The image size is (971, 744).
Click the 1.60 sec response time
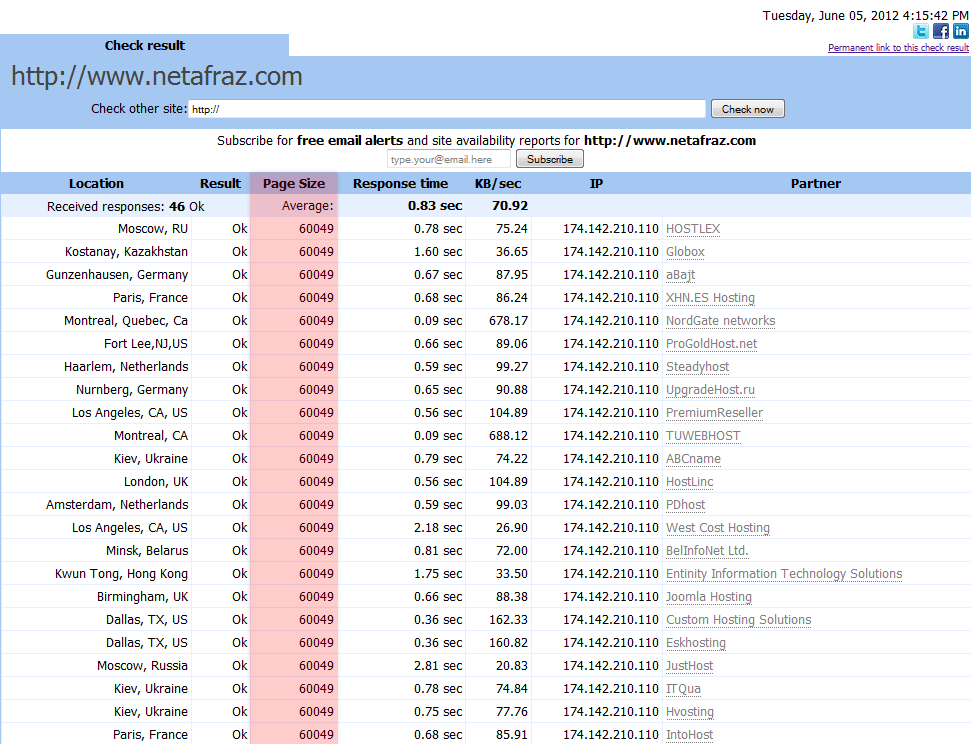pyautogui.click(x=438, y=252)
